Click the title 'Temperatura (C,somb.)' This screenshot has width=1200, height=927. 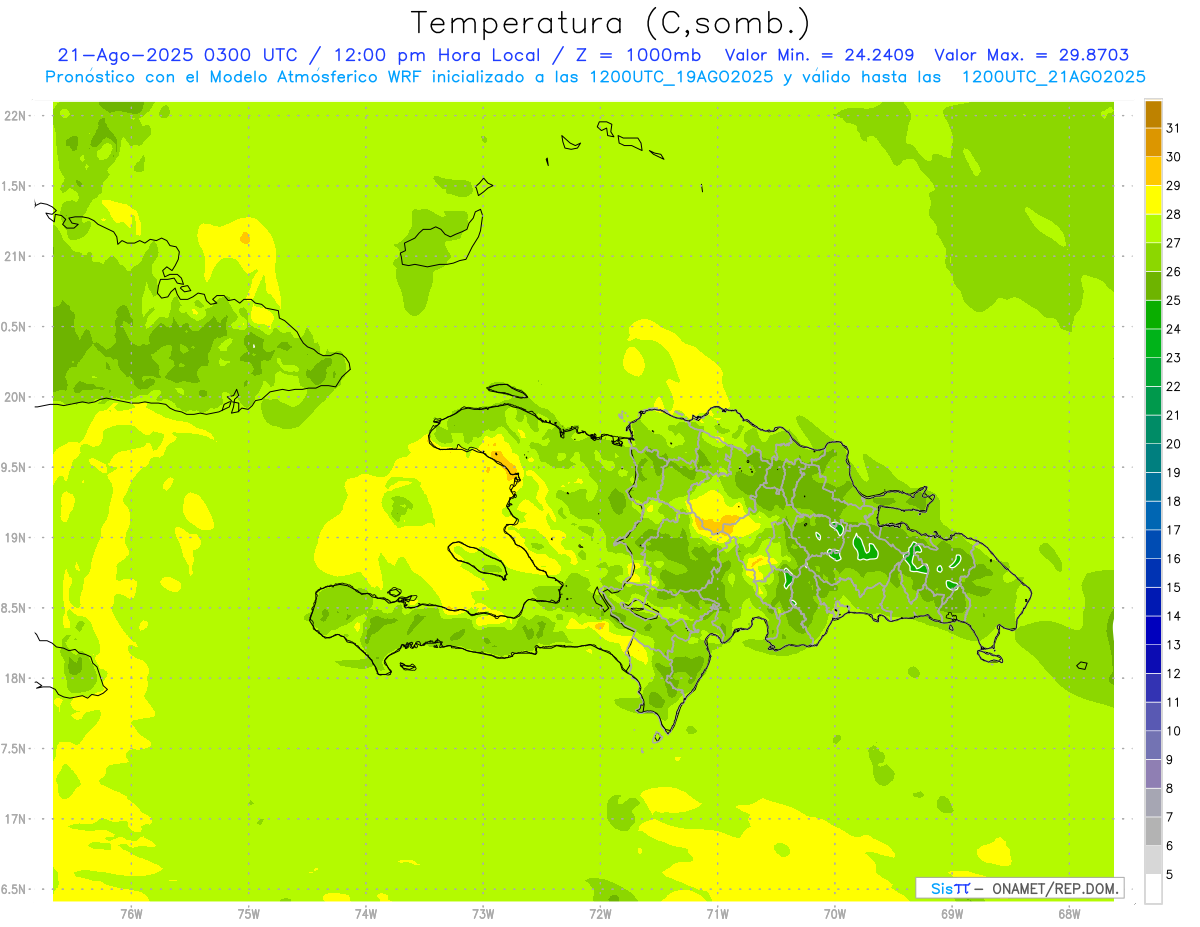point(611,23)
